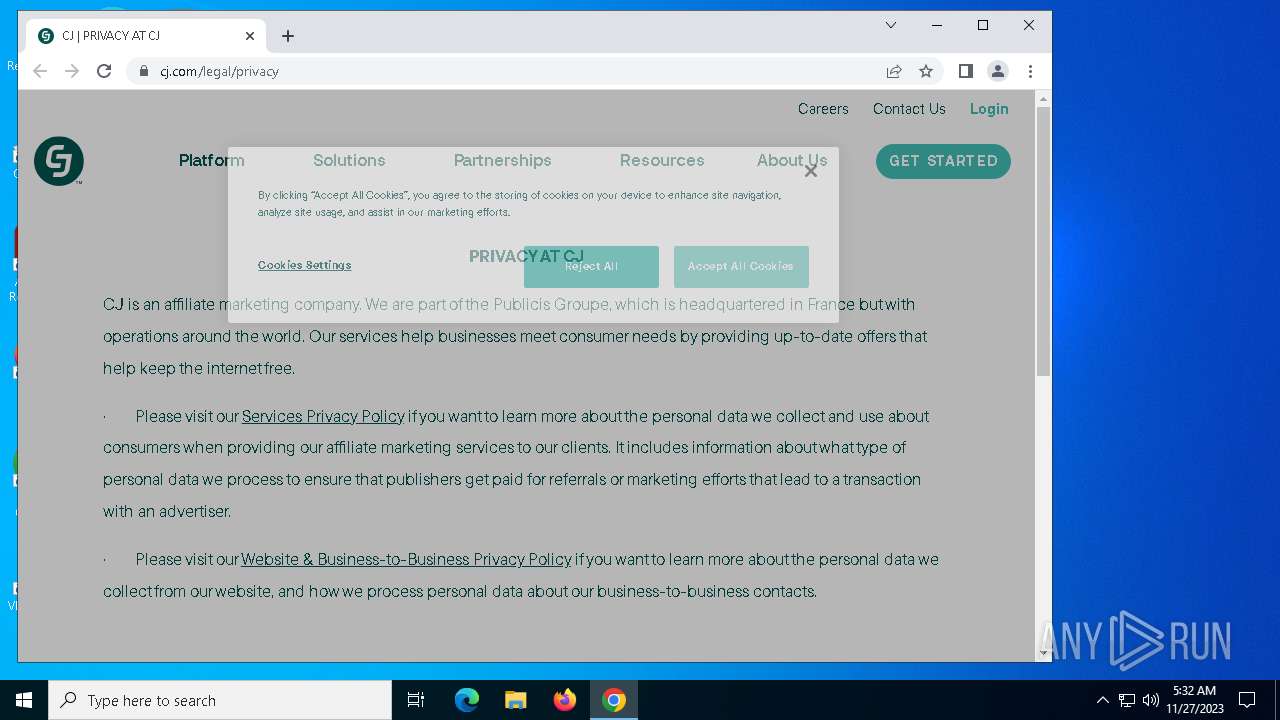1280x720 pixels.
Task: Launch Firefox from the taskbar
Action: (x=565, y=700)
